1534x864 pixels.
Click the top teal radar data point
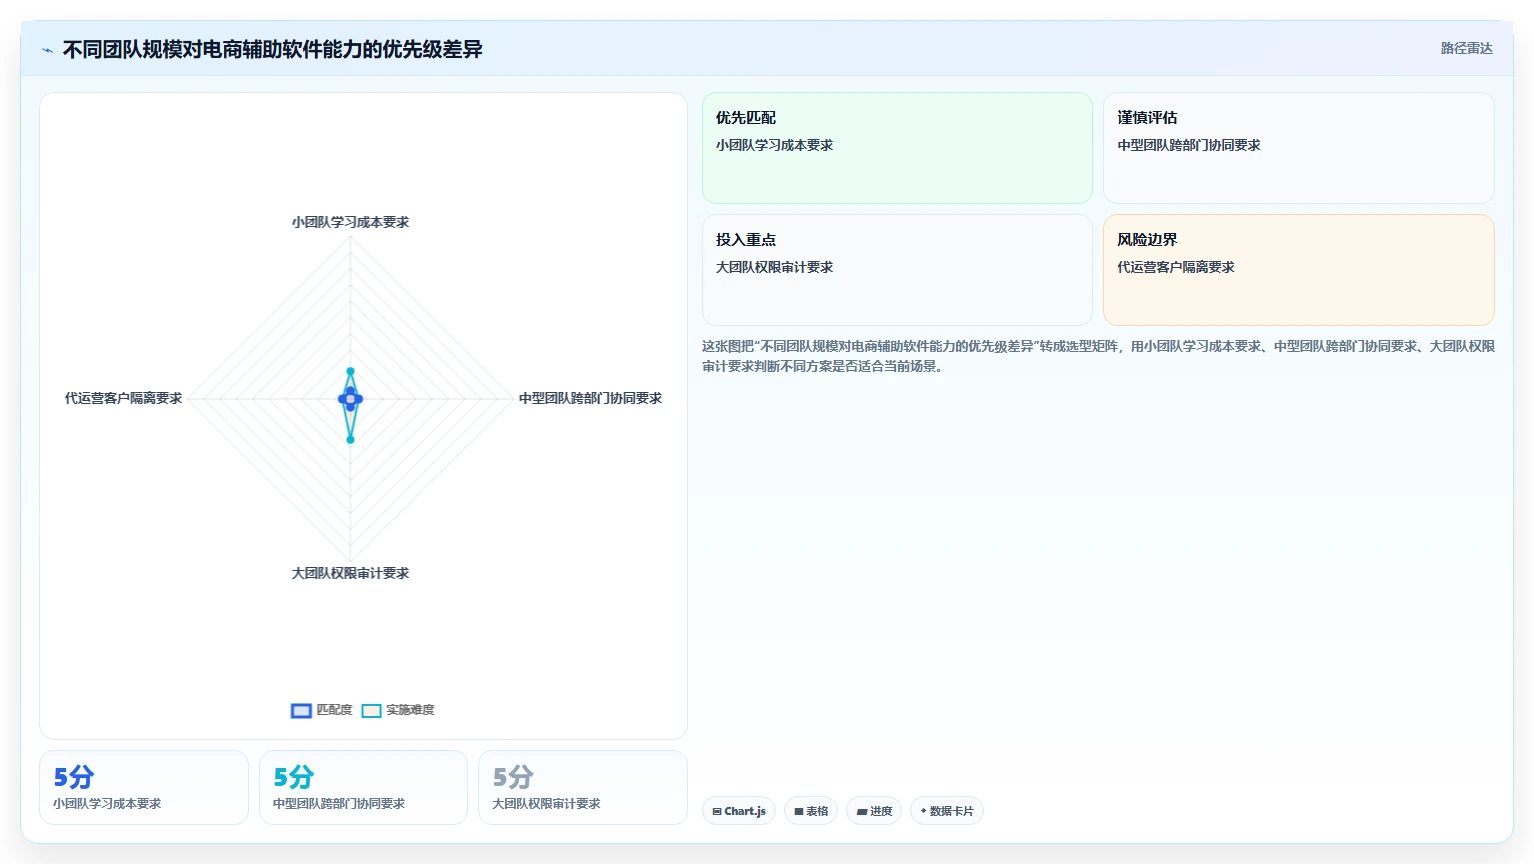[350, 371]
